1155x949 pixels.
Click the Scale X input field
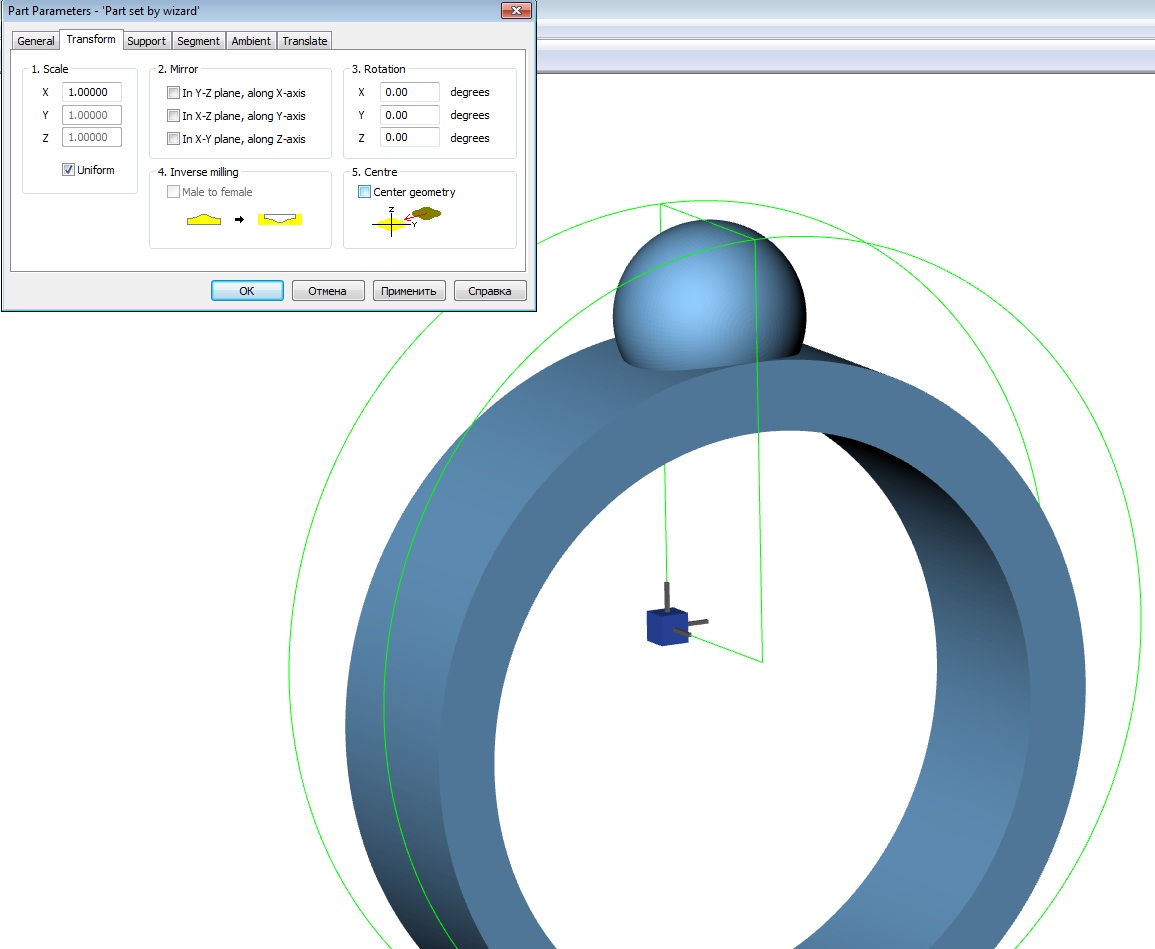(91, 92)
